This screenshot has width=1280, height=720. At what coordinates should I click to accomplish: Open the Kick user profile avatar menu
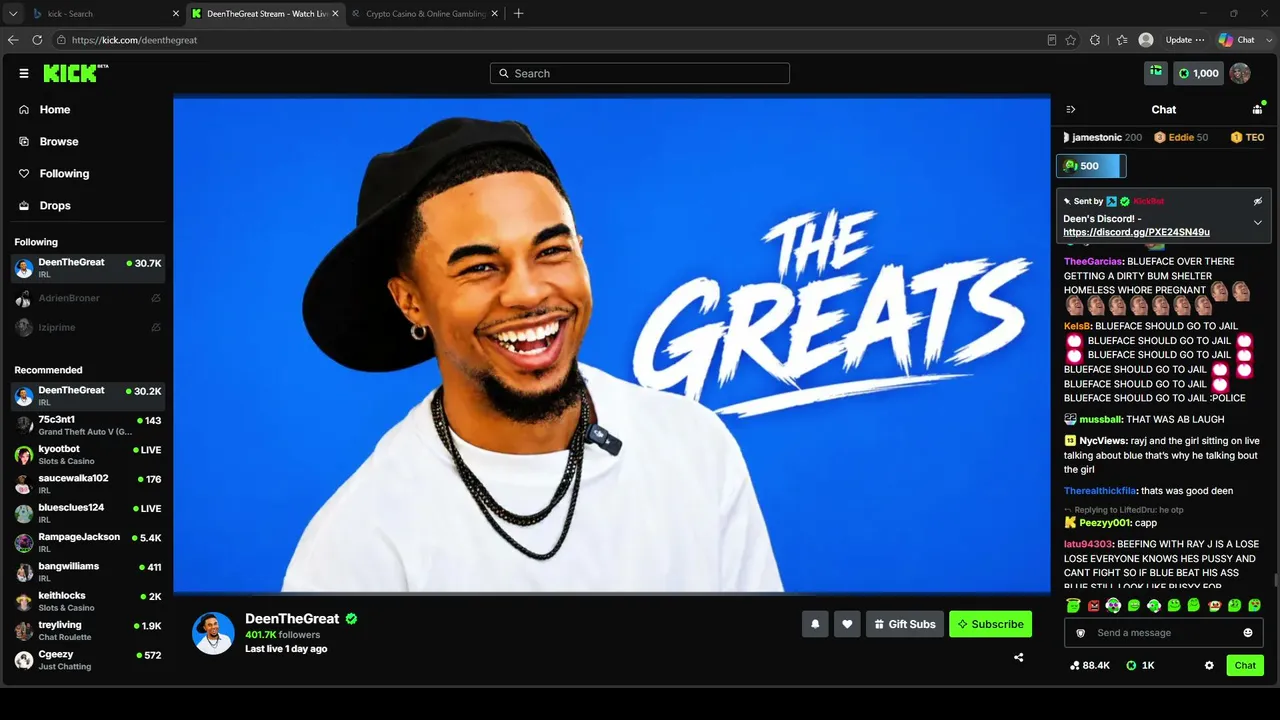pos(1240,73)
